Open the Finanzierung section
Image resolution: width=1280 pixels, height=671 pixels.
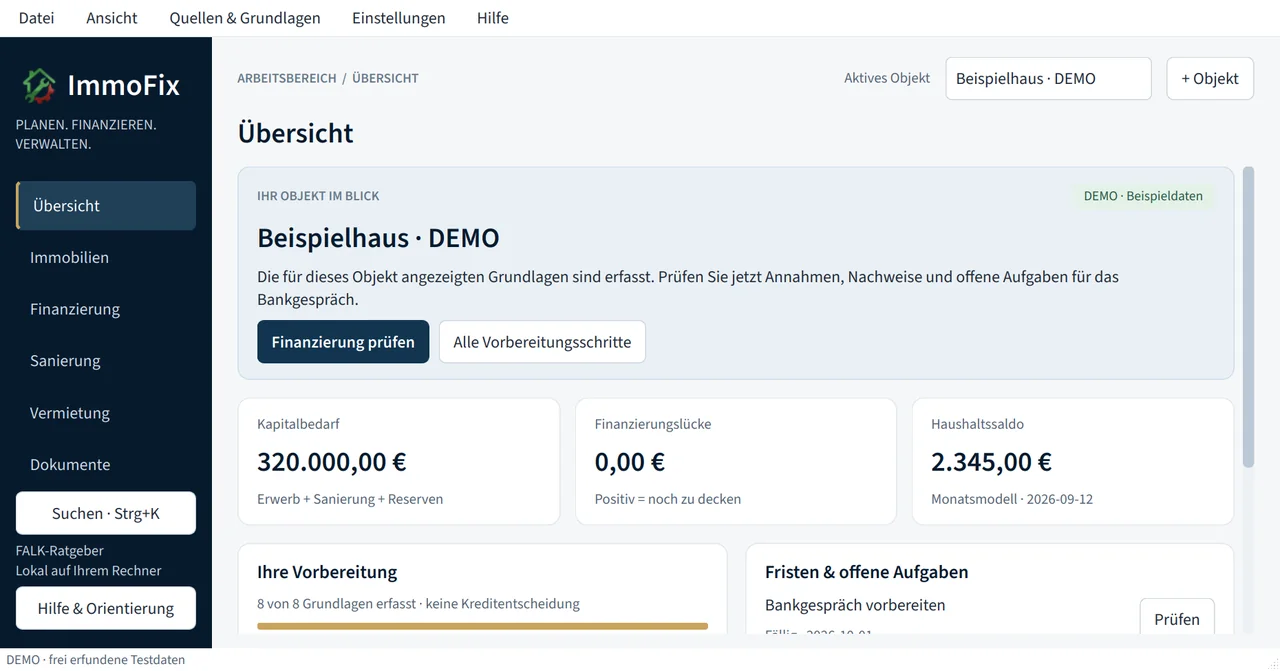click(106, 309)
